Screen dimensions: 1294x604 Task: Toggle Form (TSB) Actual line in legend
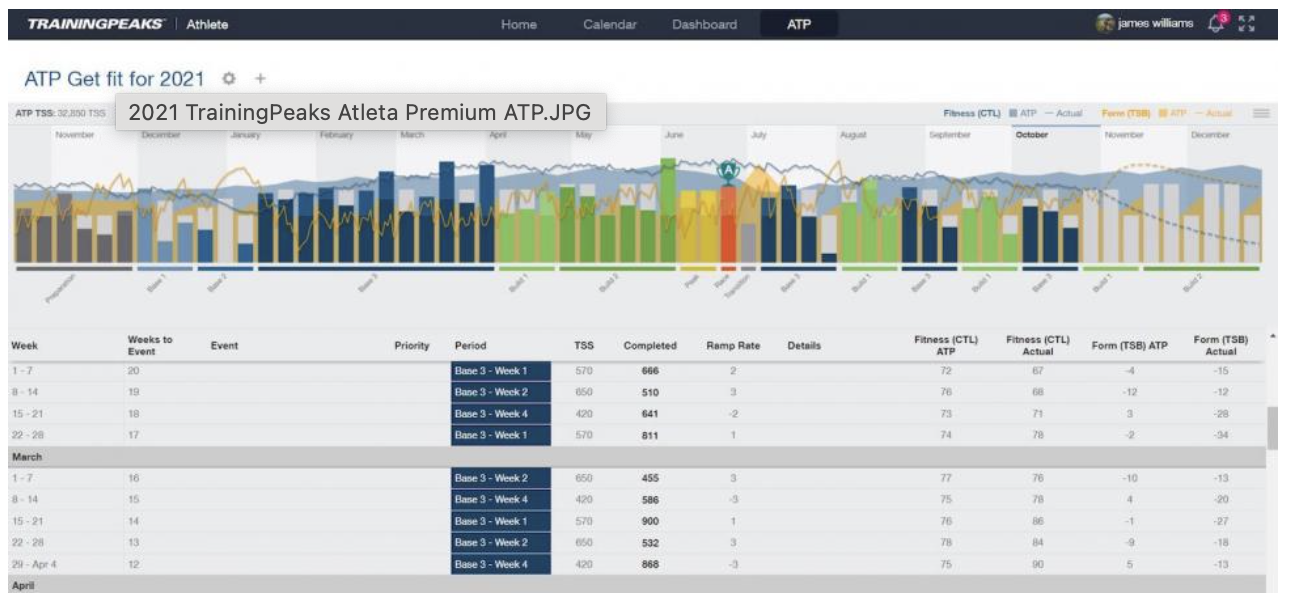(1212, 114)
